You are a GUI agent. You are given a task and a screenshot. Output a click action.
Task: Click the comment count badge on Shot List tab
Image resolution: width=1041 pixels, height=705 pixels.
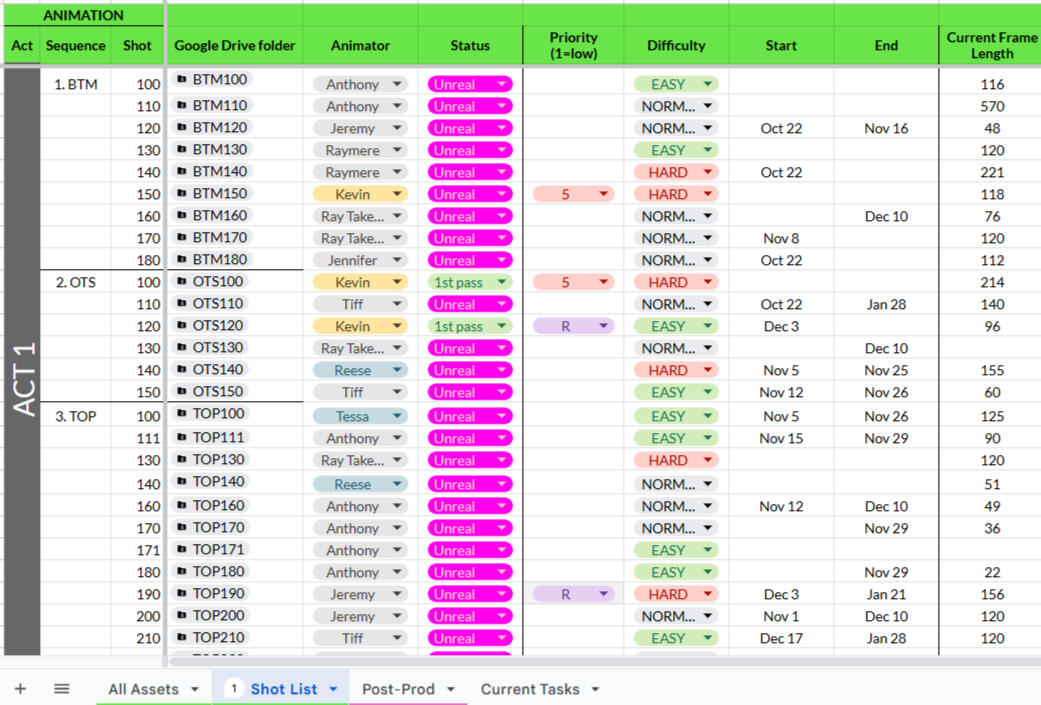(x=234, y=689)
